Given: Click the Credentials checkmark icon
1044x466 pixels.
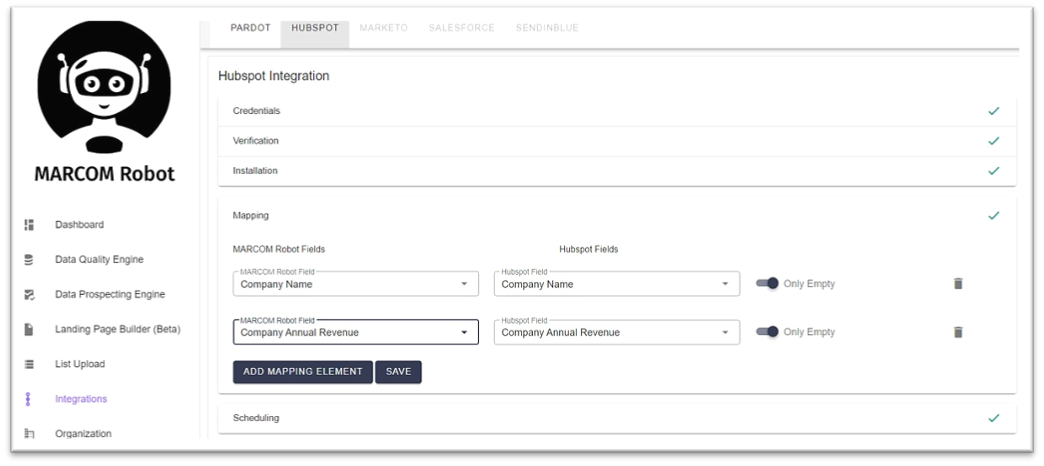Looking at the screenshot, I should pyautogui.click(x=994, y=111).
